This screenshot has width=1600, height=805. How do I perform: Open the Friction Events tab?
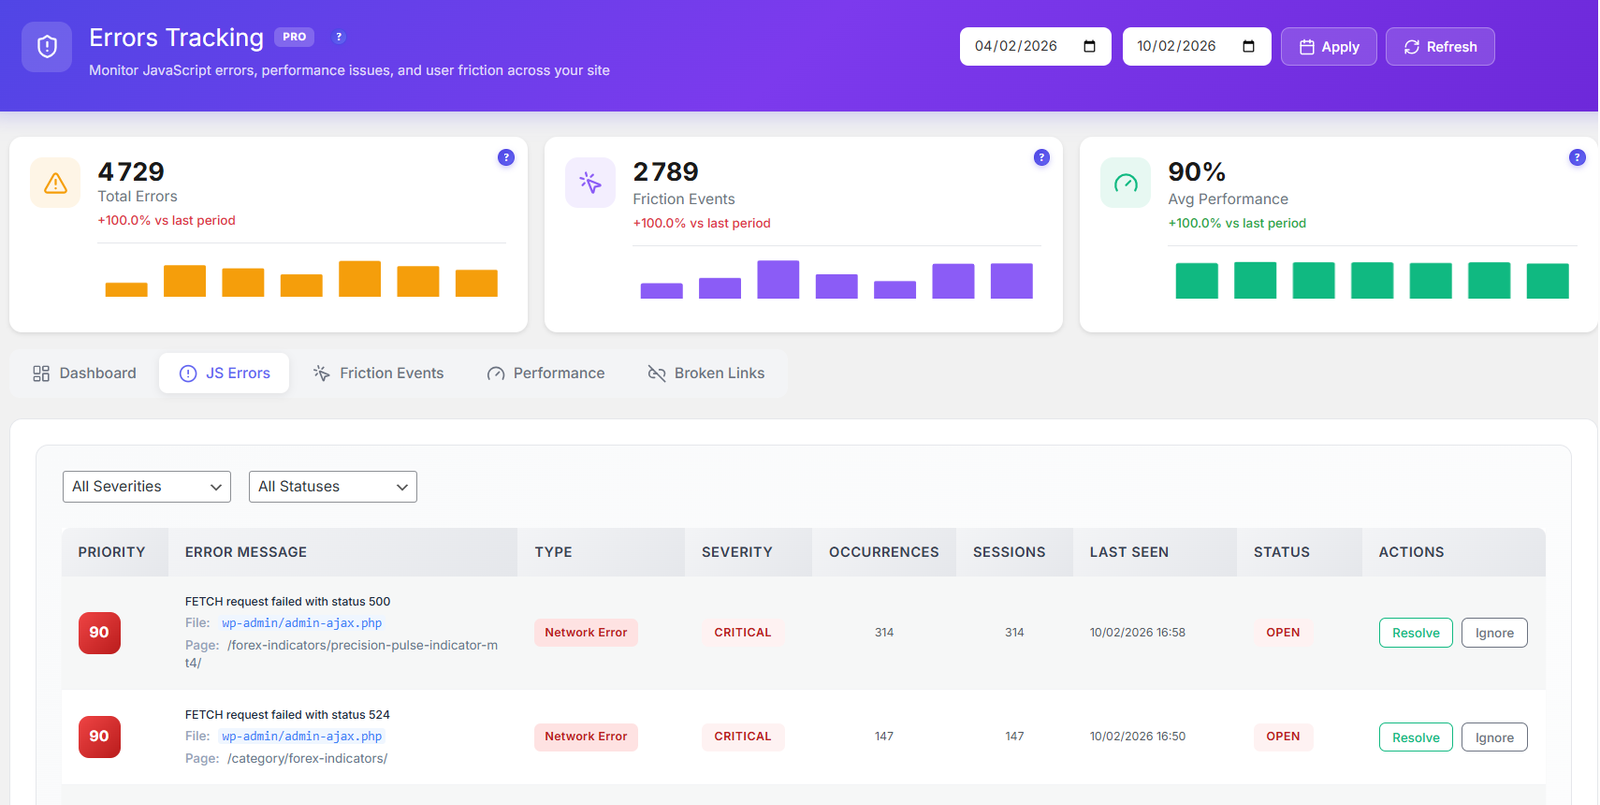pyautogui.click(x=378, y=373)
